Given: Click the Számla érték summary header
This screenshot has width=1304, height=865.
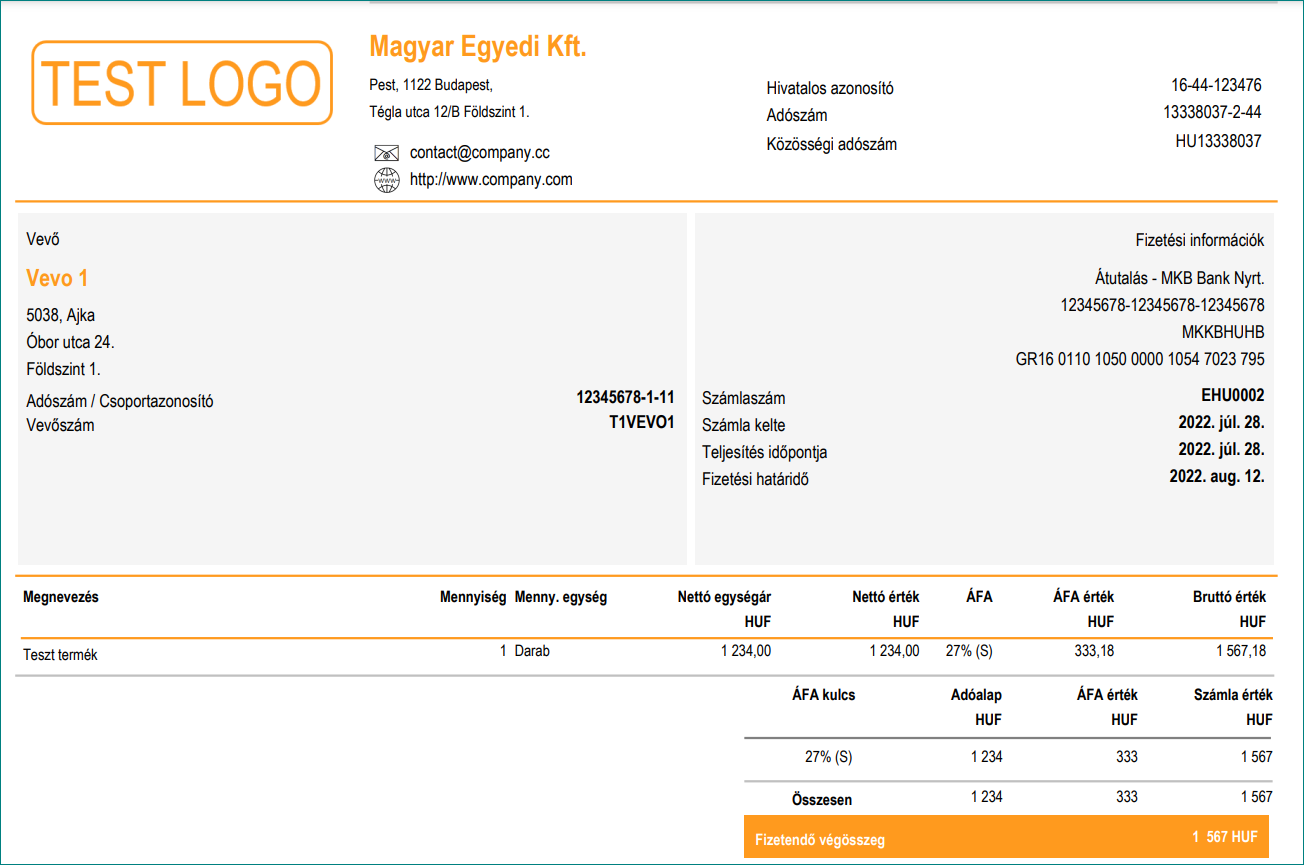Looking at the screenshot, I should pyautogui.click(x=1233, y=694).
